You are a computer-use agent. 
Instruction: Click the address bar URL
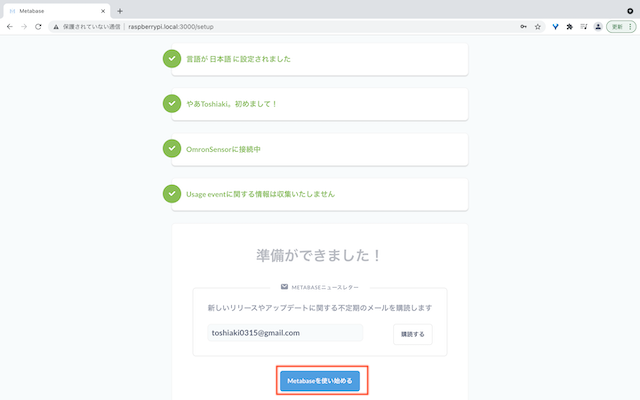click(x=171, y=27)
